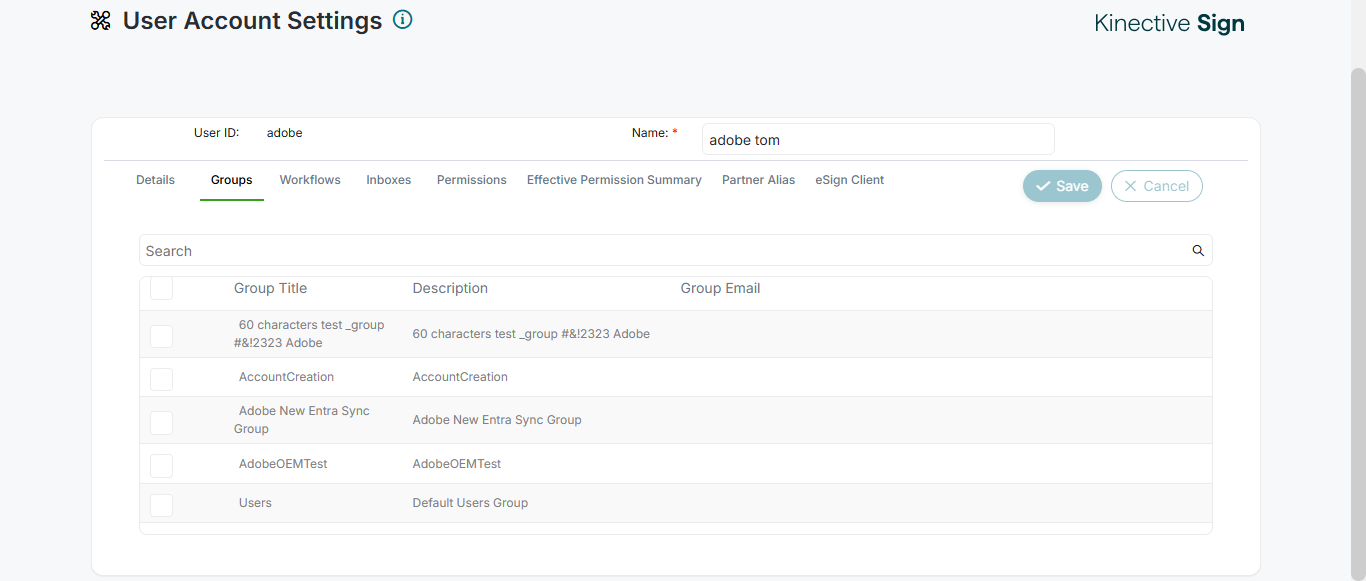Screen dimensions: 1366x581
Task: Check the AccountCreation group checkbox
Action: point(161,378)
